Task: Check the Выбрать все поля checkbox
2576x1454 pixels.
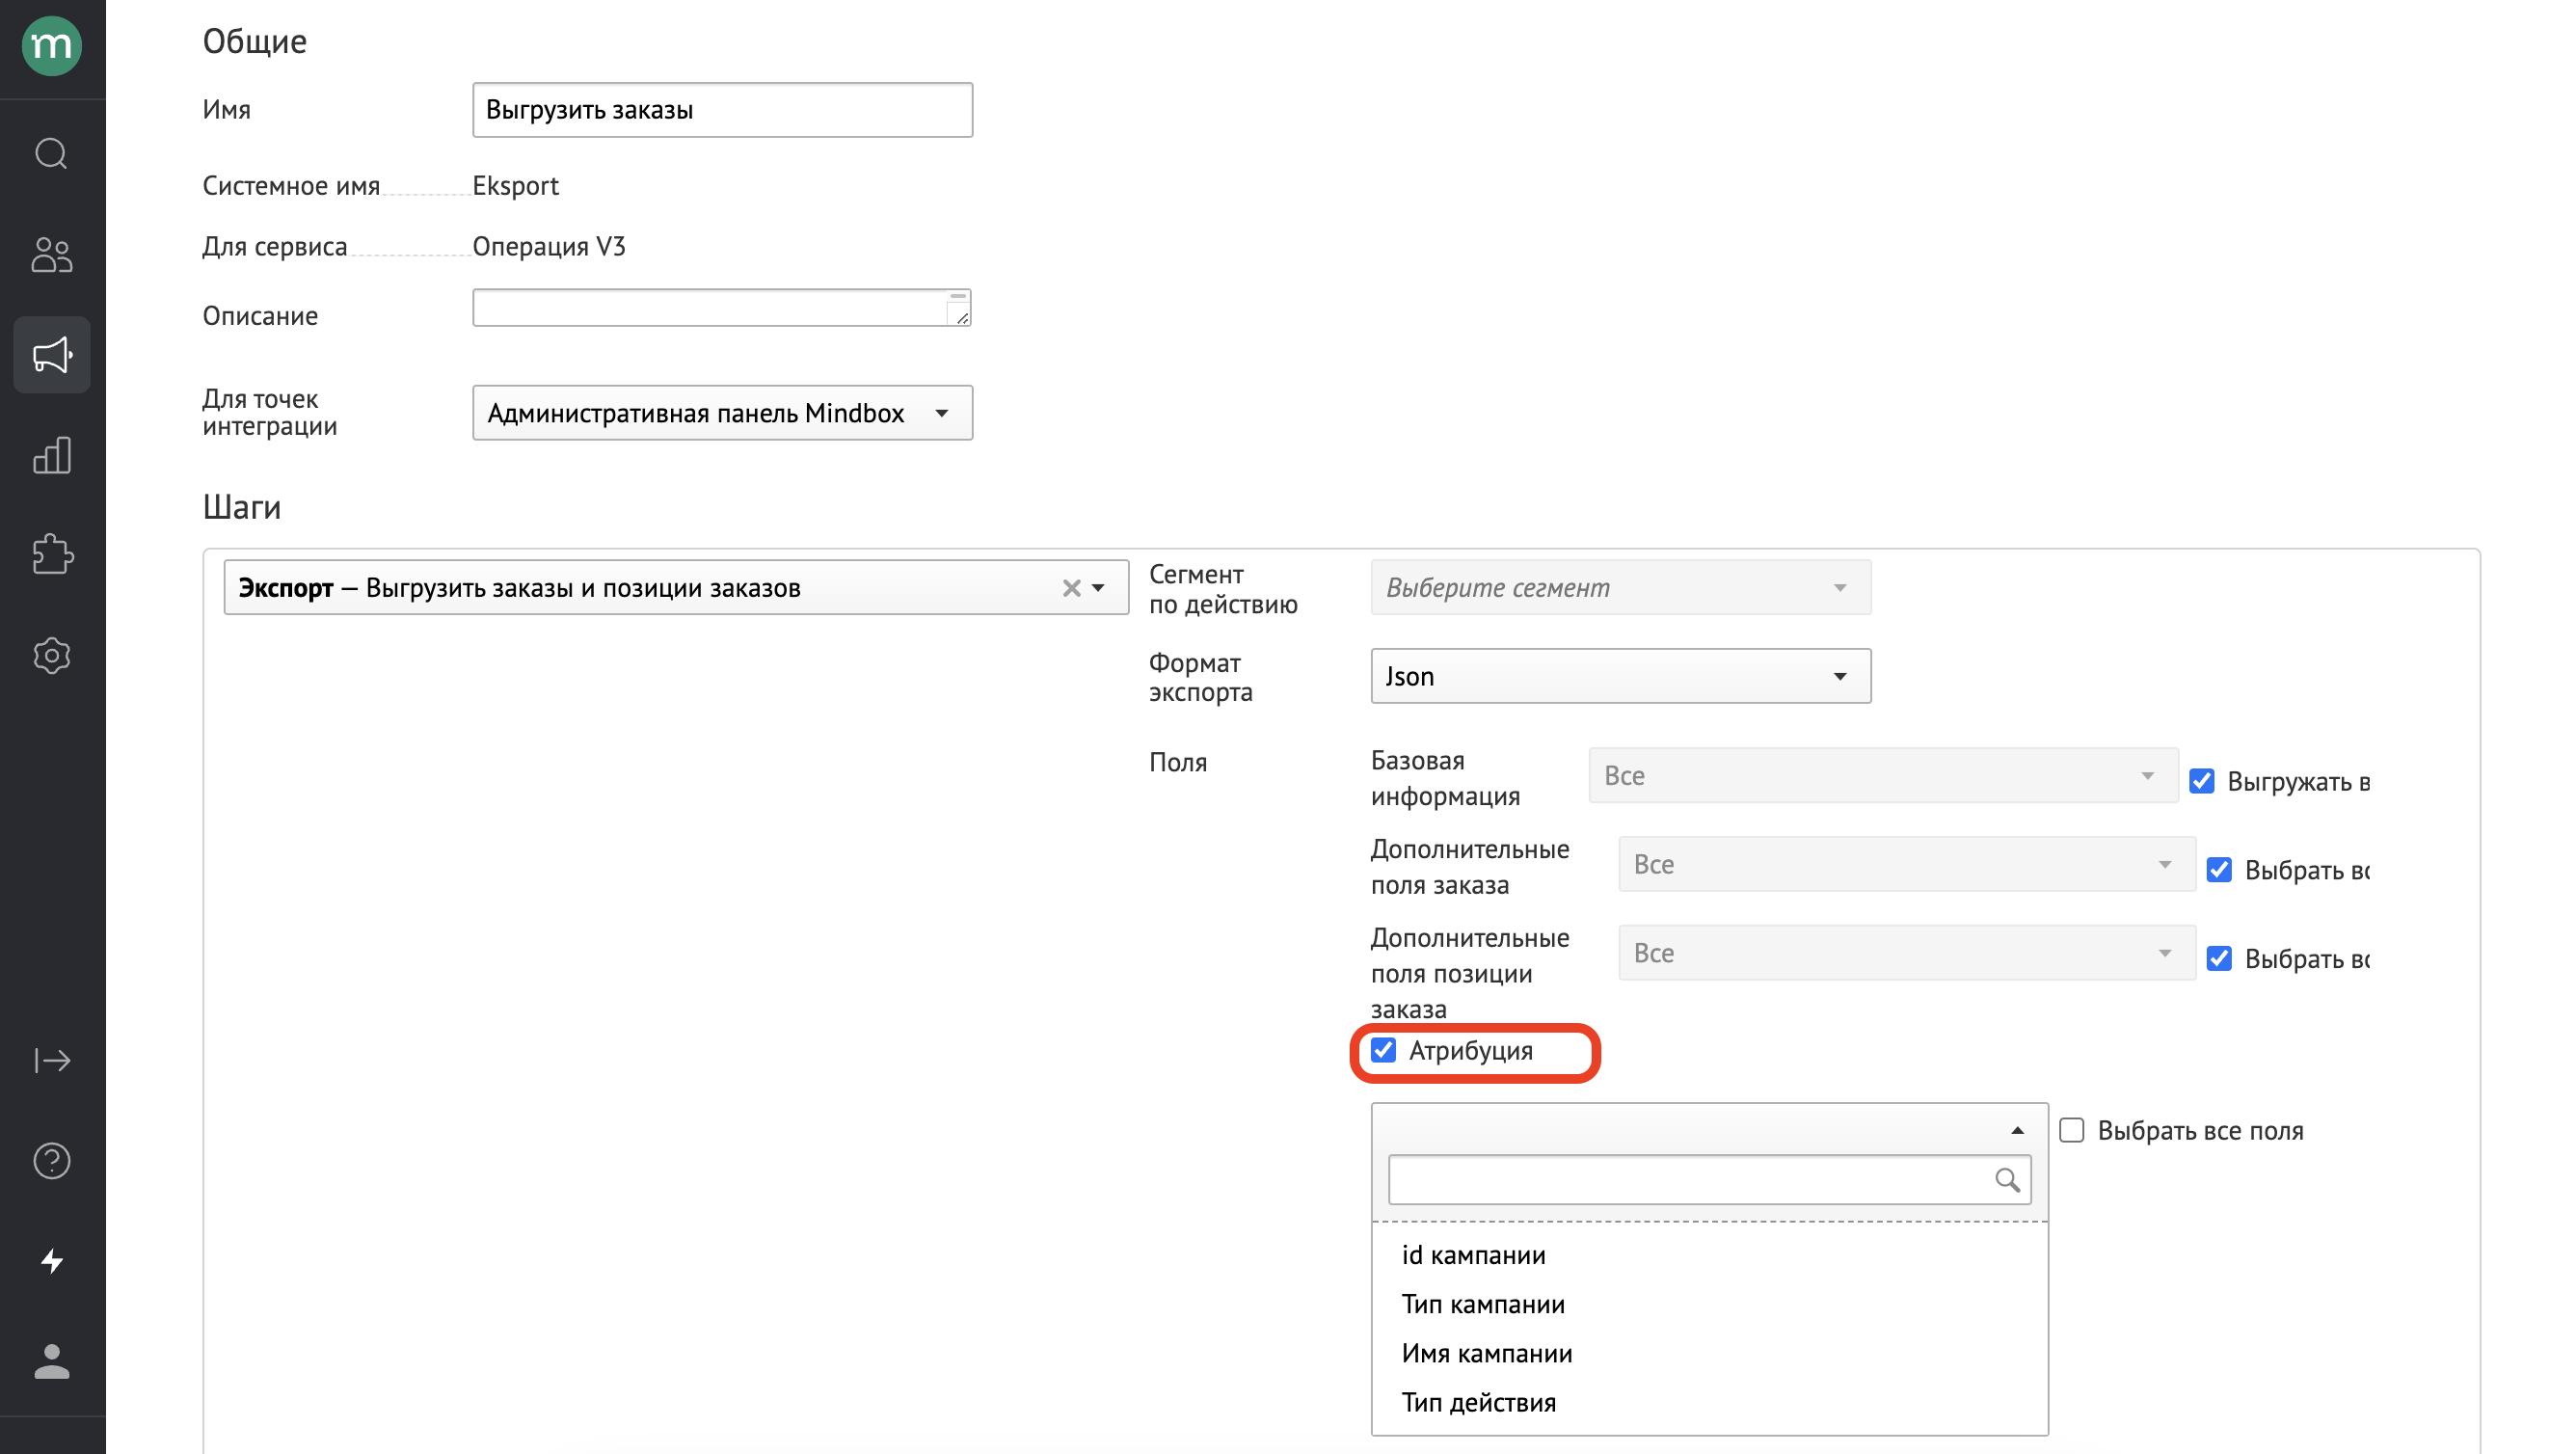Action: [2072, 1131]
